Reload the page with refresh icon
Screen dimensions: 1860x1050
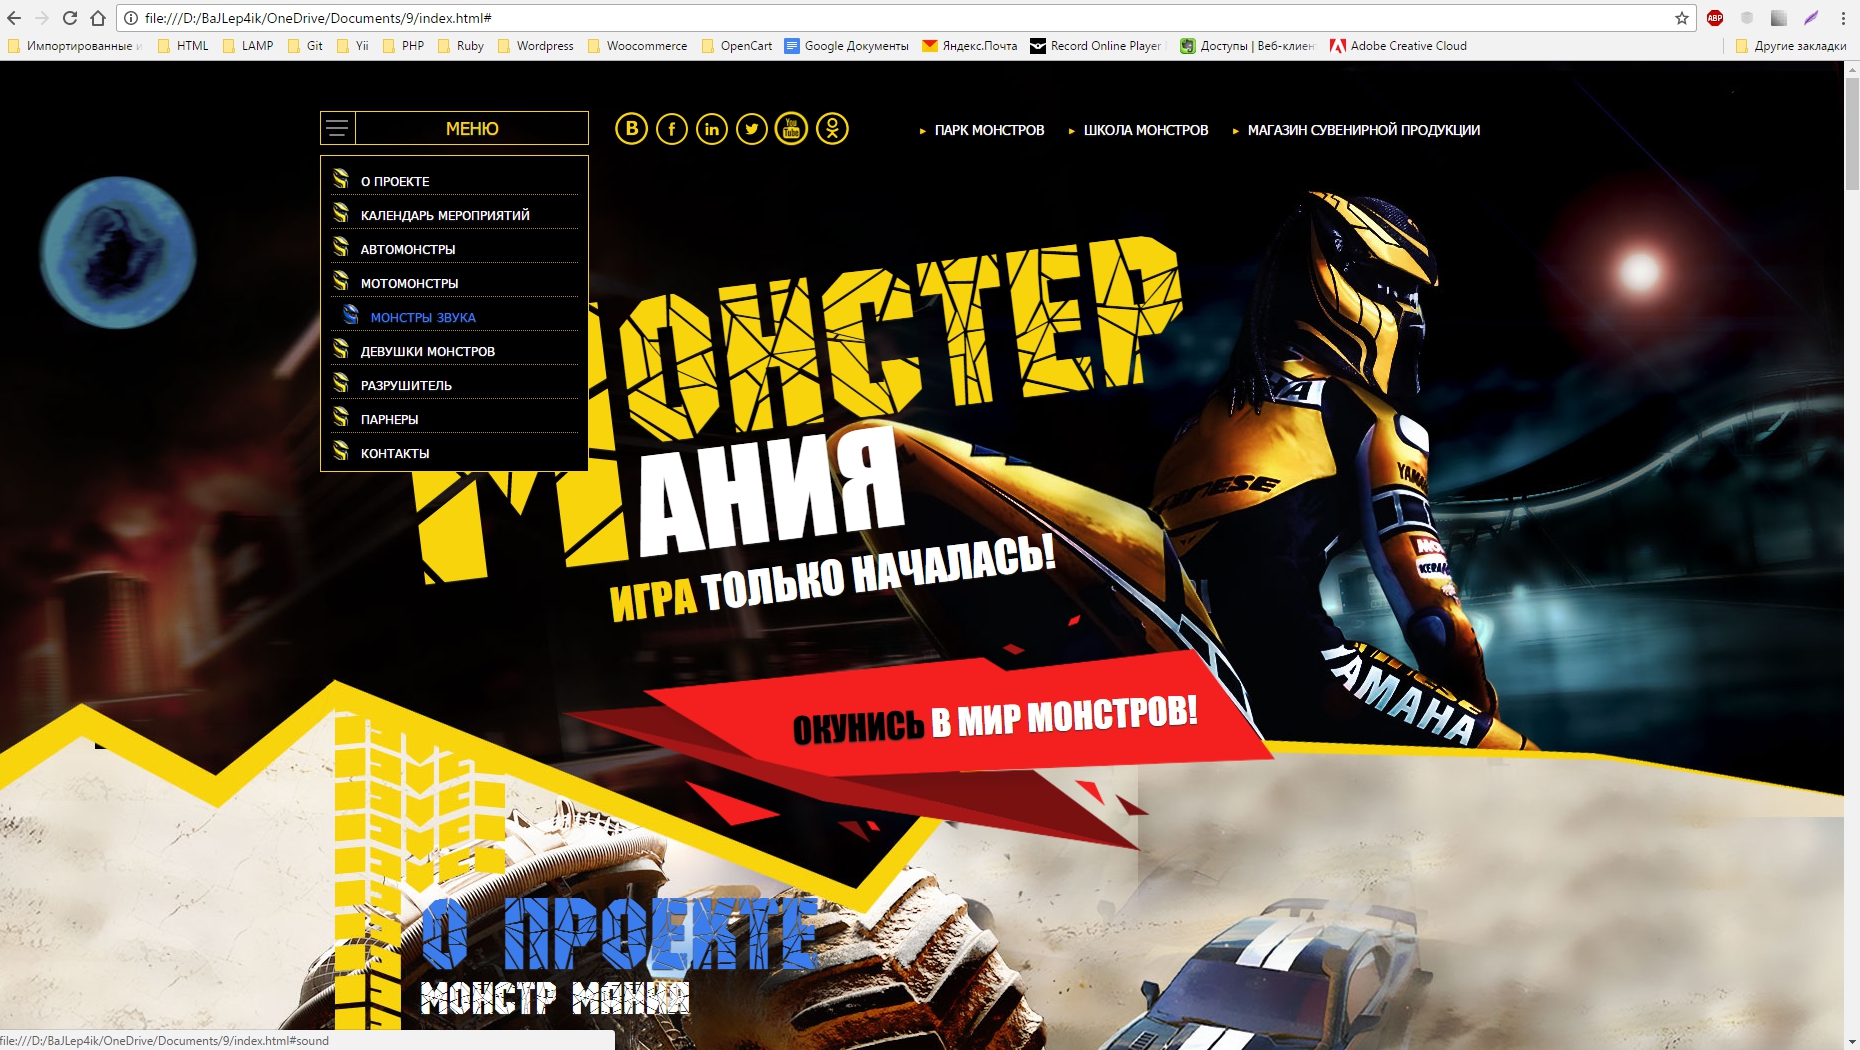click(70, 18)
